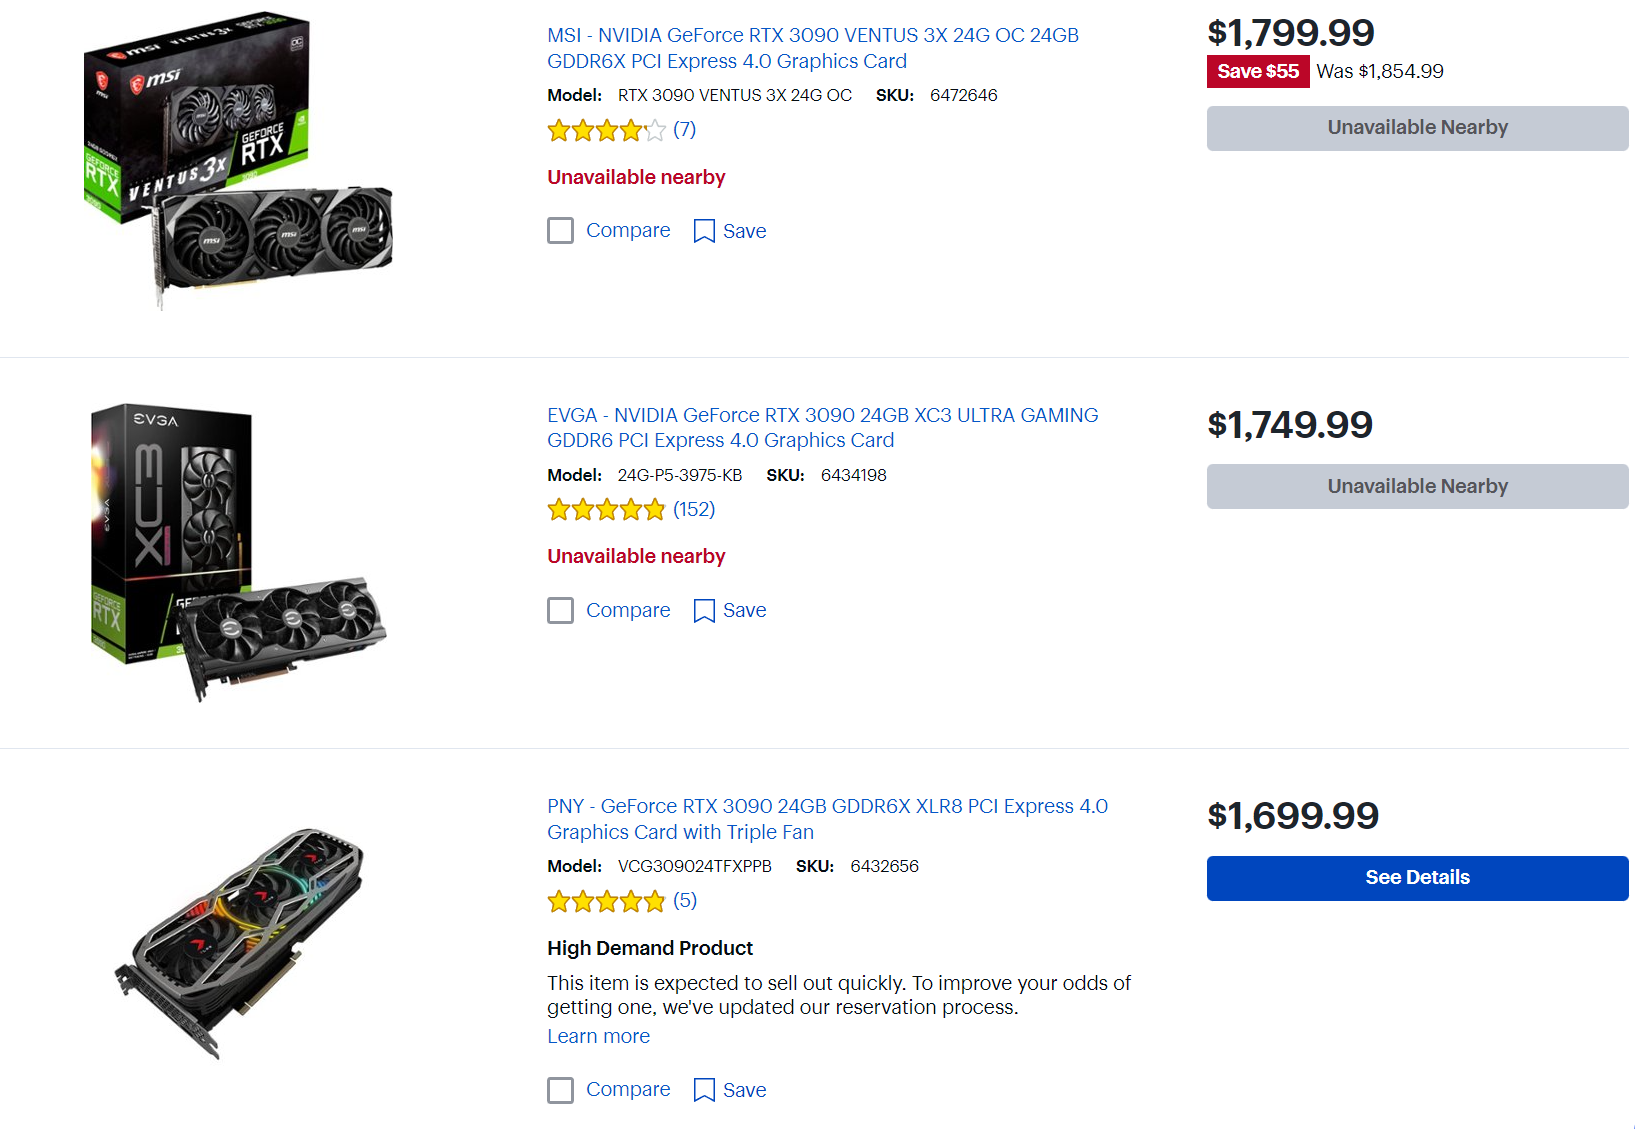This screenshot has width=1635, height=1129.
Task: Click Learn more about reservation process
Action: [x=598, y=1037]
